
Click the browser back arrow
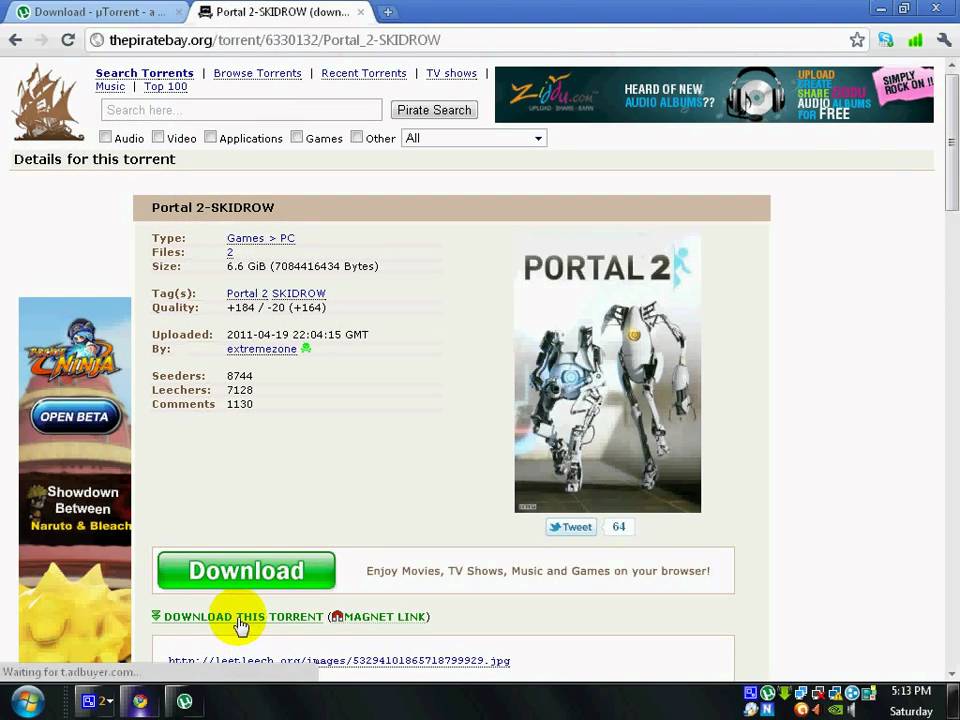(x=15, y=40)
